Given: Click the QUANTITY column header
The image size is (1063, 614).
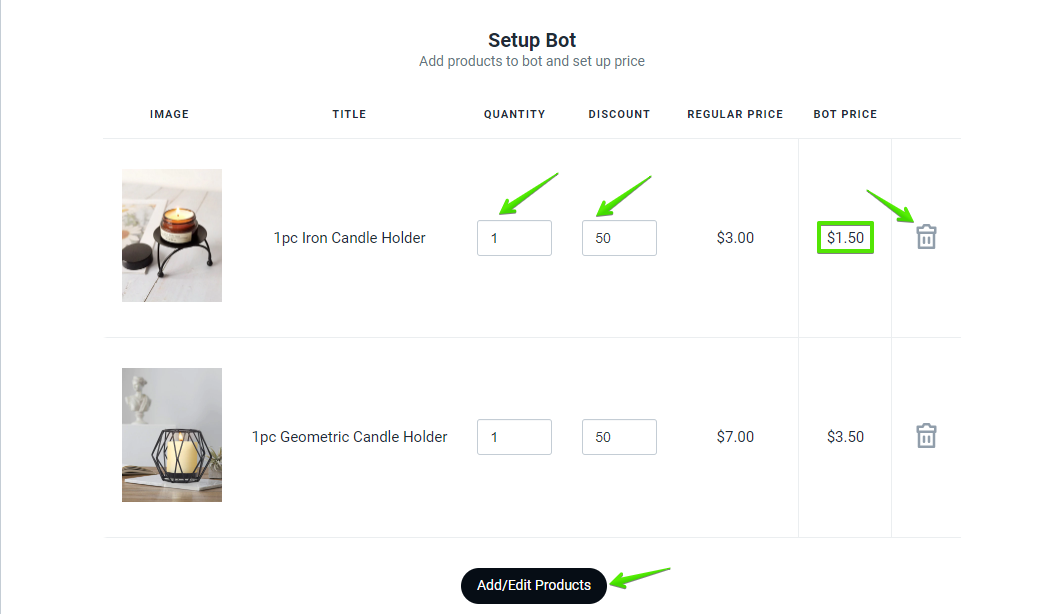Looking at the screenshot, I should click(x=514, y=114).
